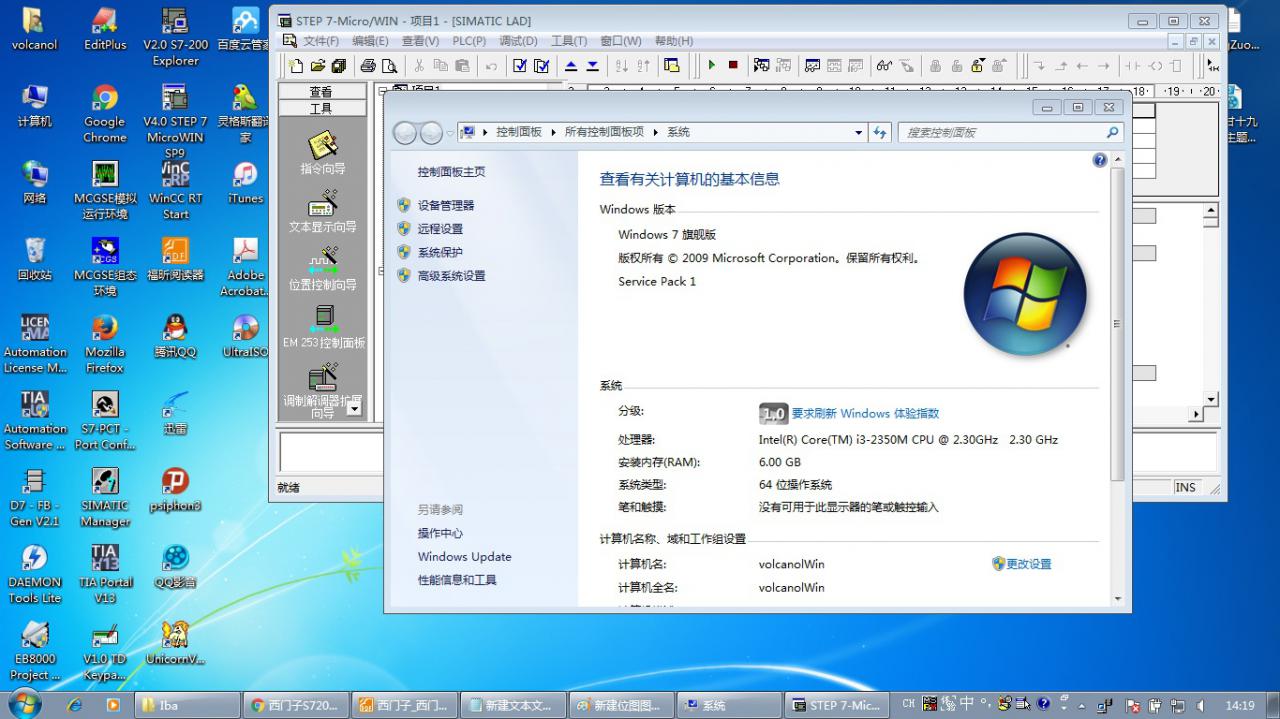
Task: Switch to the 新建文本文 taskbar button
Action: (511, 705)
